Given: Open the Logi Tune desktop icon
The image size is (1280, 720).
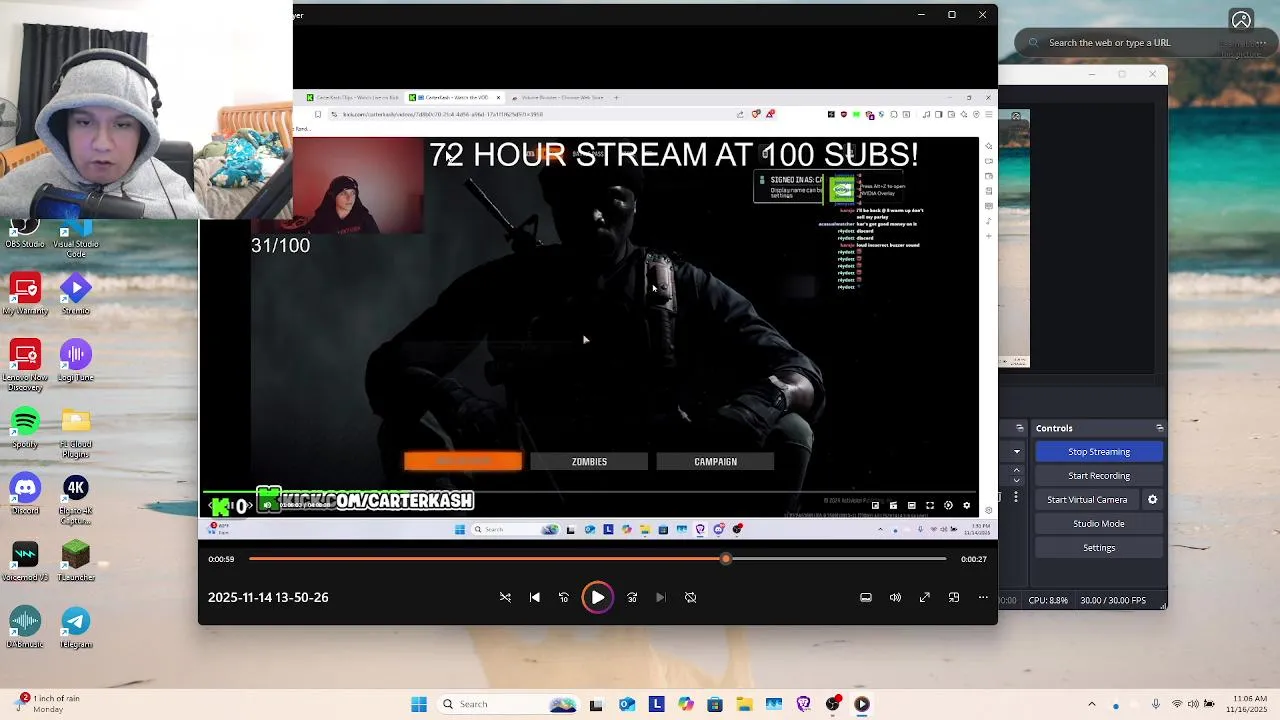Looking at the screenshot, I should (76, 362).
